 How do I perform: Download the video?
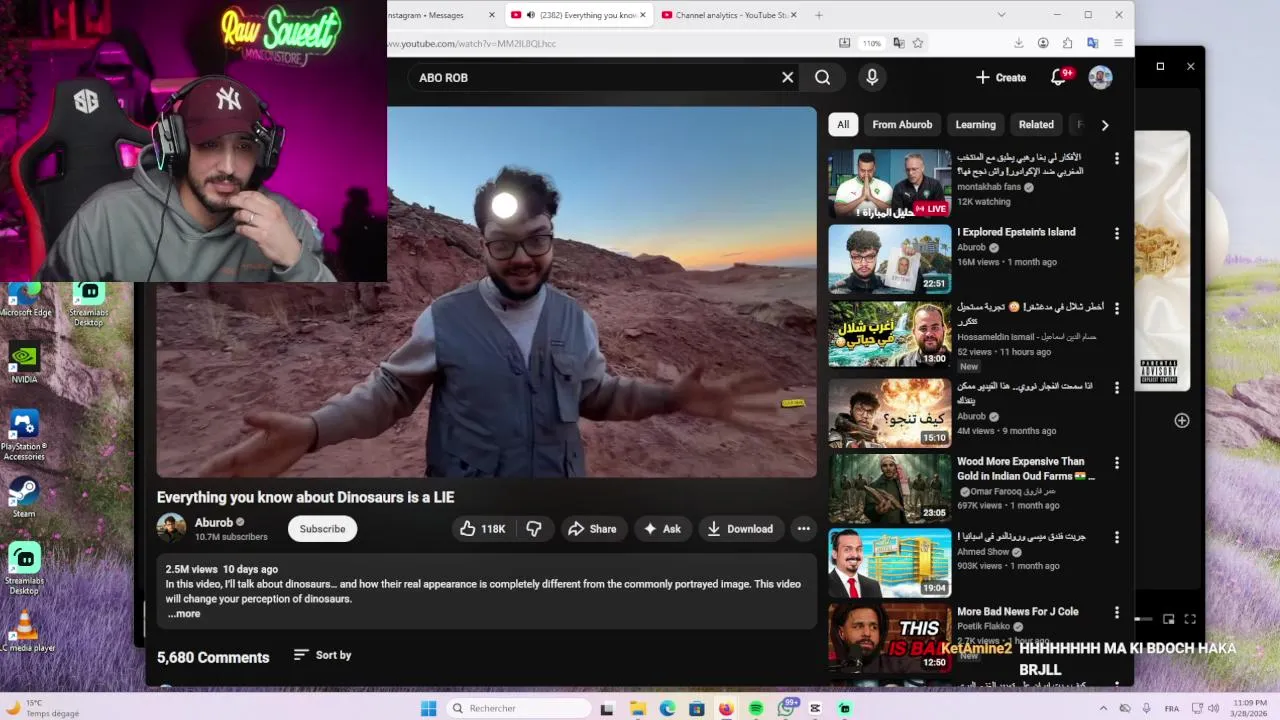[x=740, y=529]
